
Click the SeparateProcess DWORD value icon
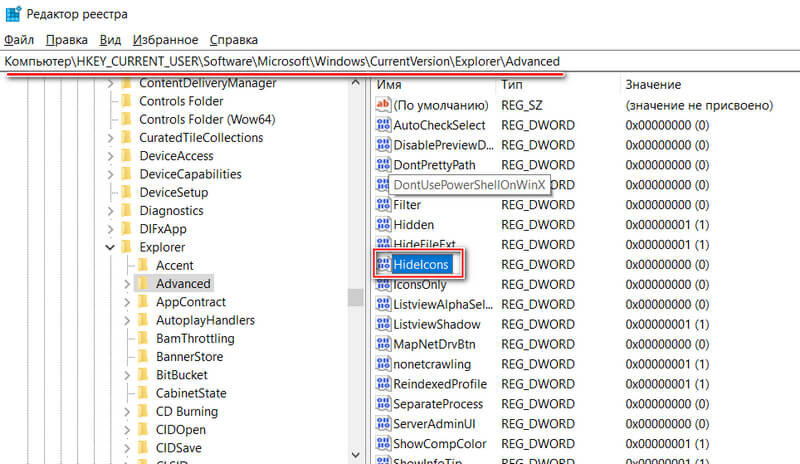click(x=383, y=403)
